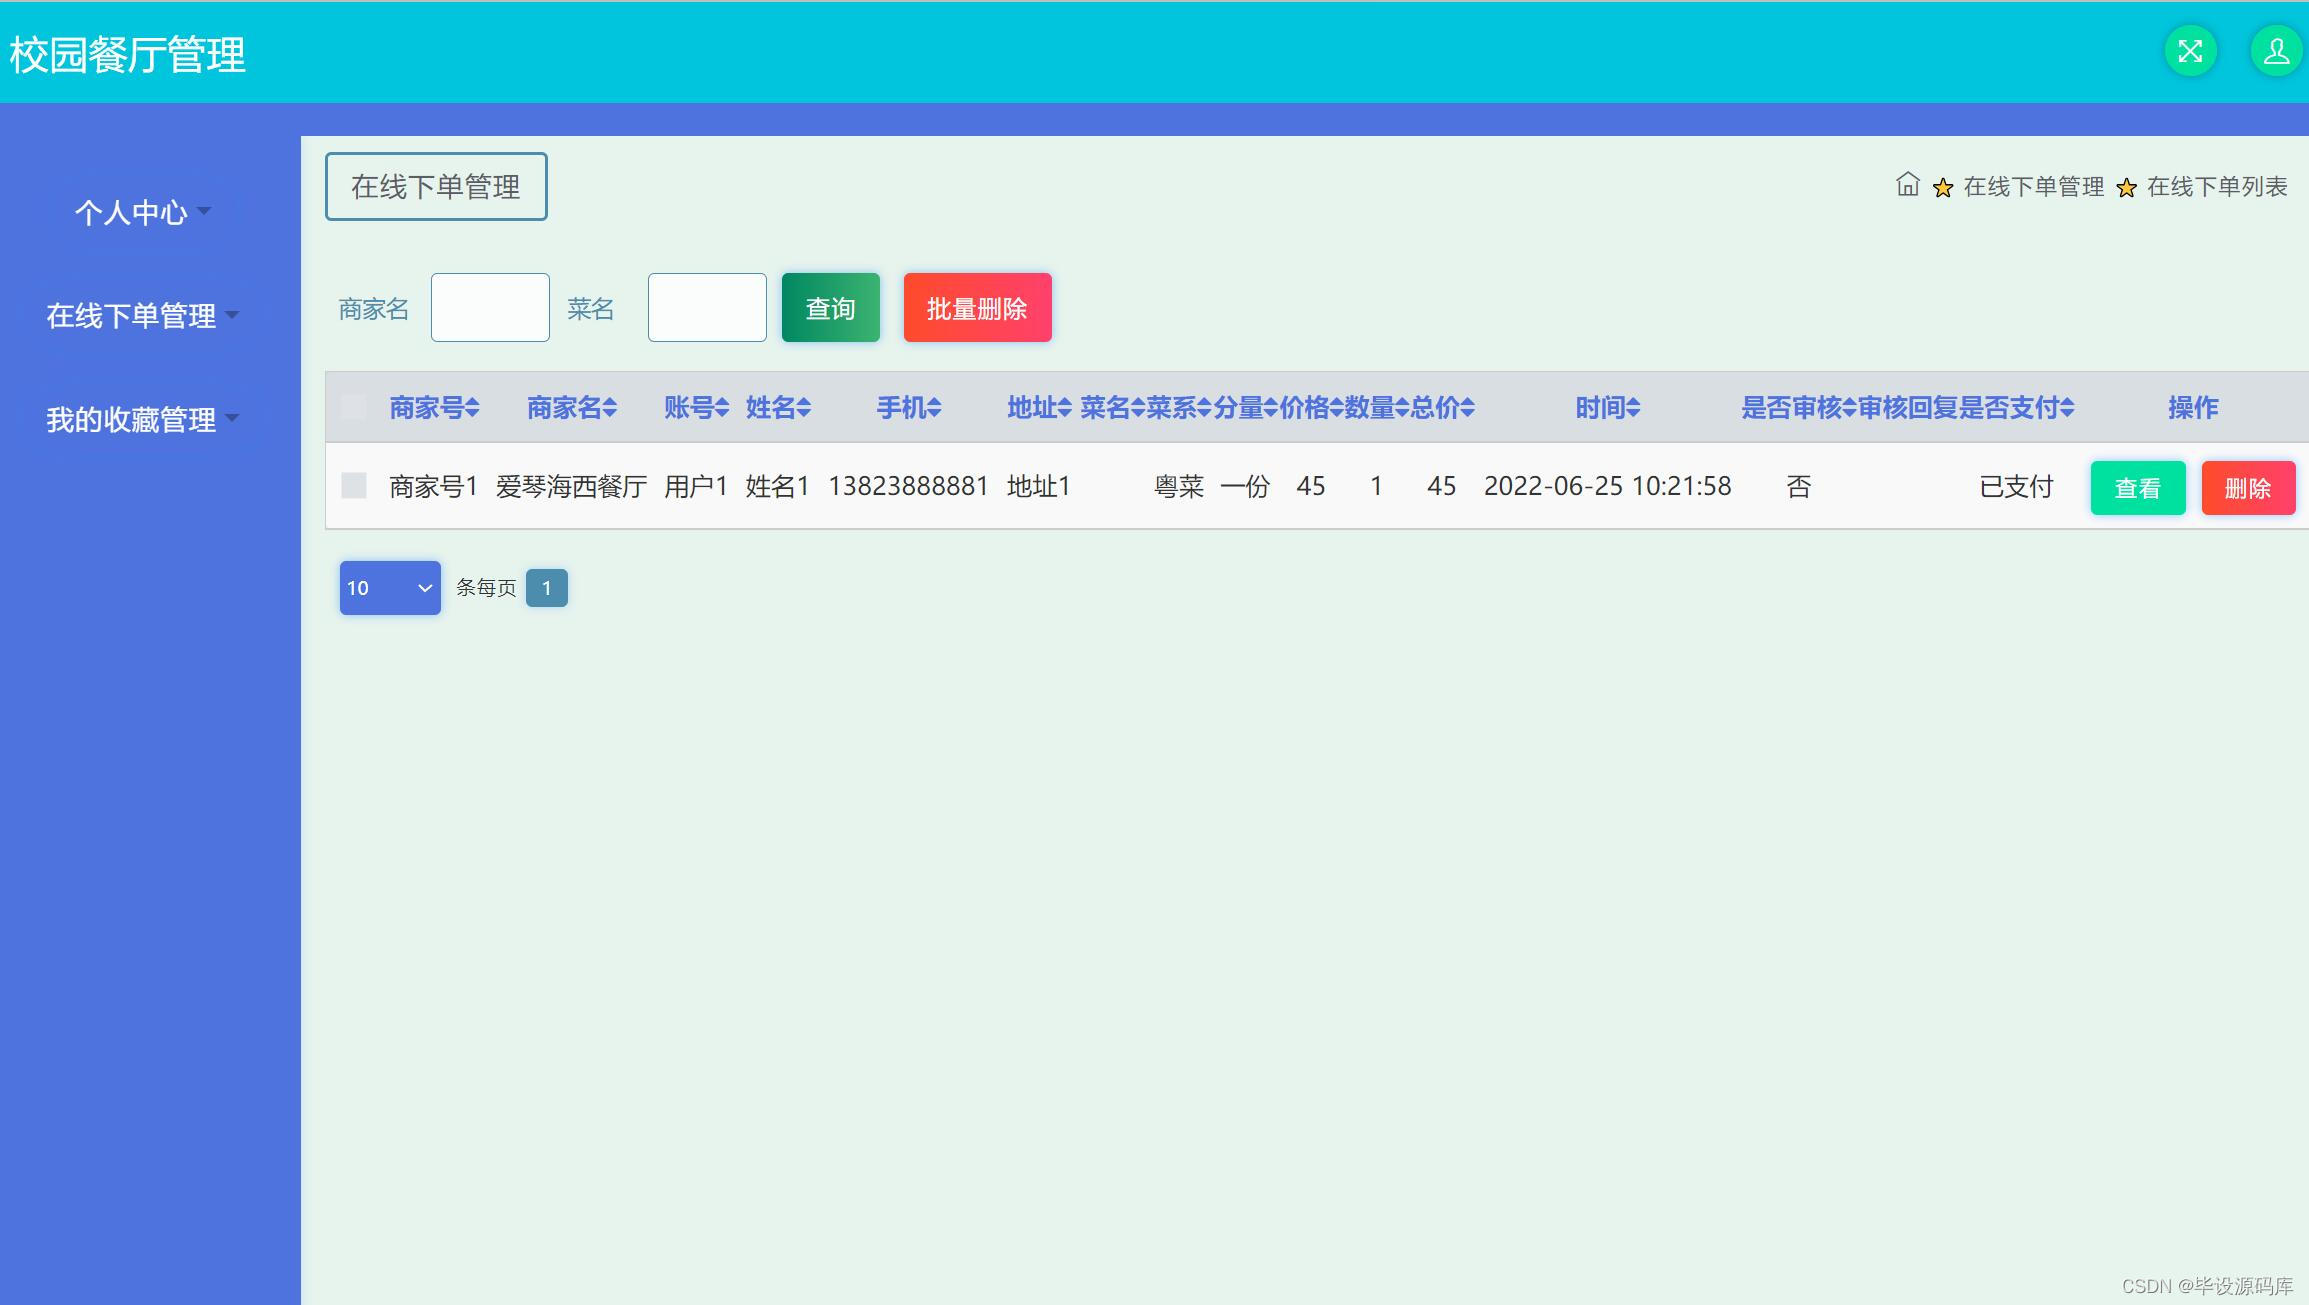Check the 商家号1 row checkbox
Image resolution: width=2309 pixels, height=1305 pixels.
click(x=354, y=486)
